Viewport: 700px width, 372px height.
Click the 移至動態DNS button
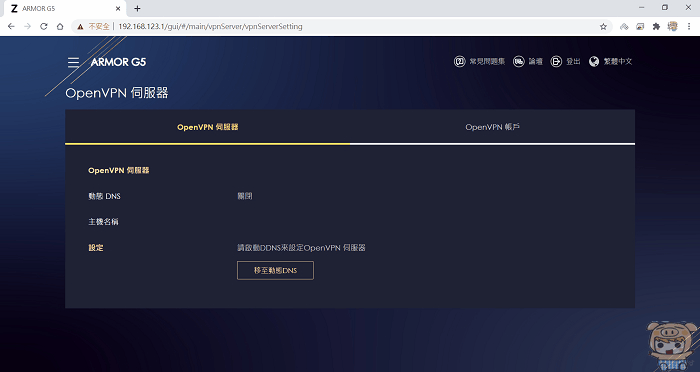[x=275, y=271]
